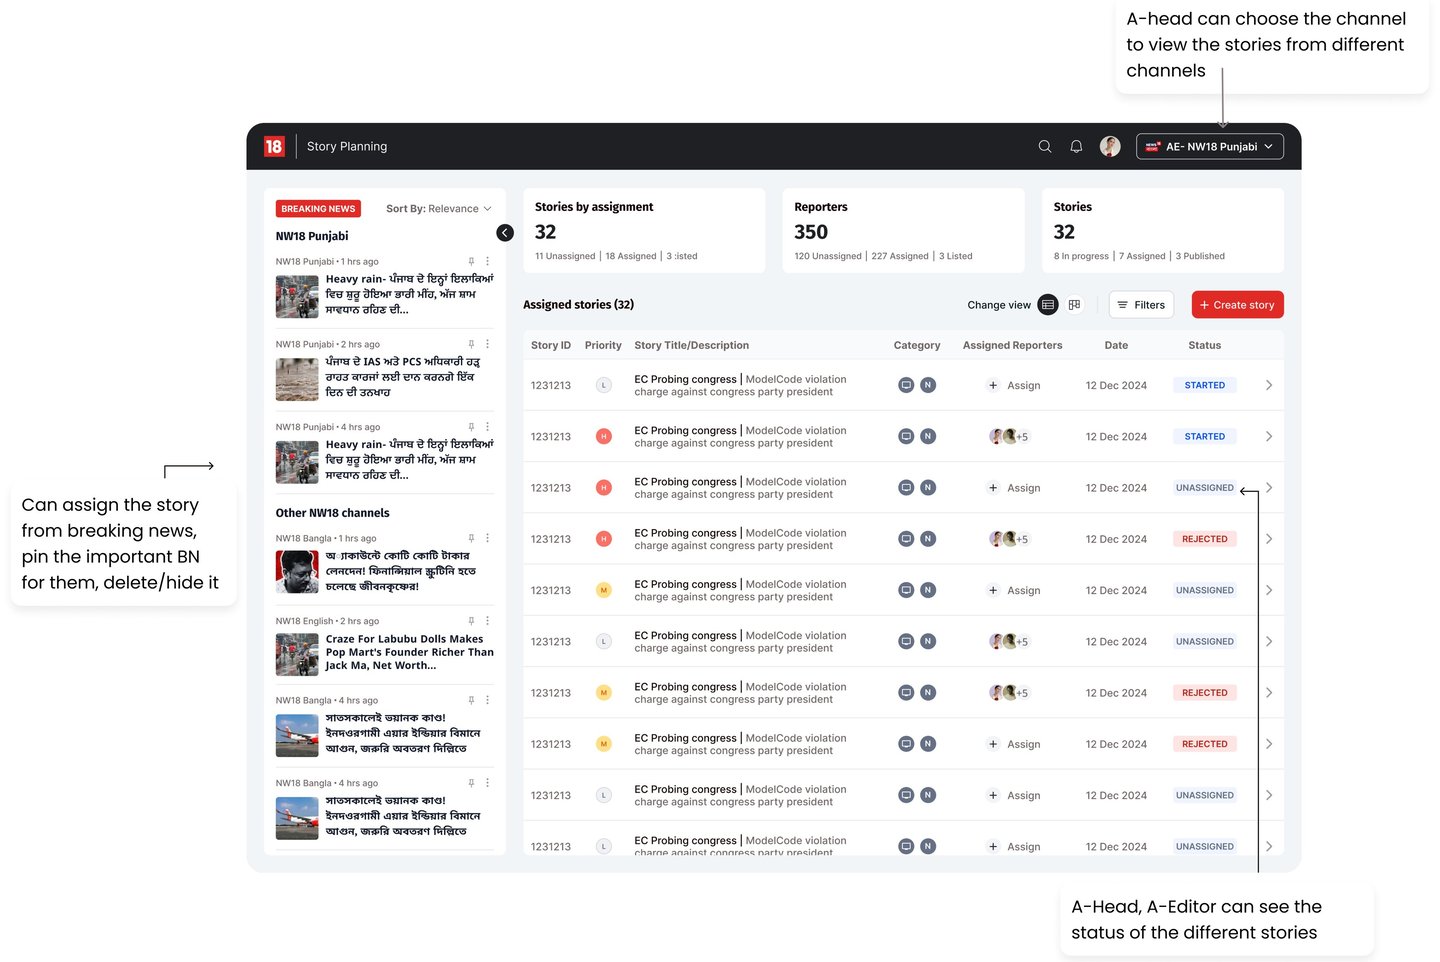This screenshot has width=1440, height=962.
Task: Open notifications bell in the header
Action: 1076,146
